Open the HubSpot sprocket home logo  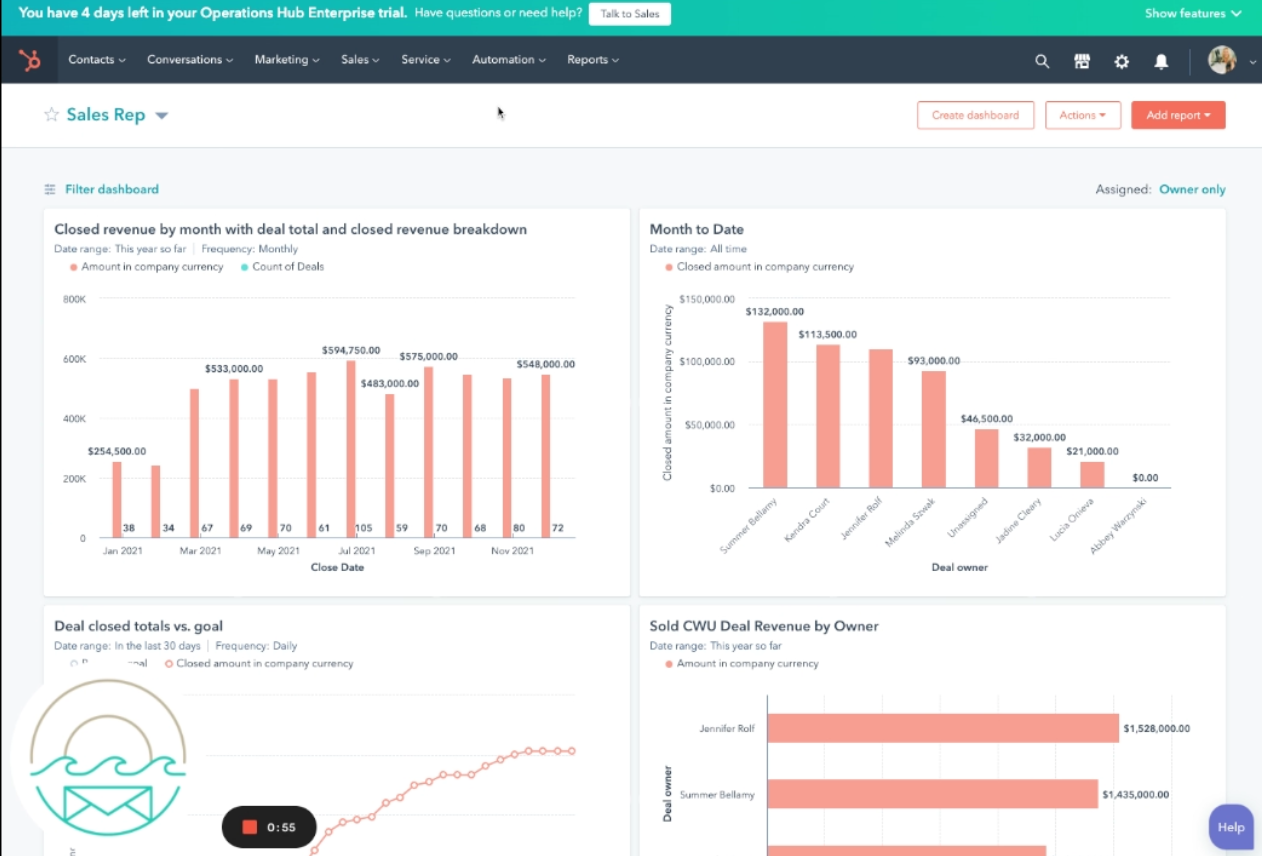(x=29, y=60)
